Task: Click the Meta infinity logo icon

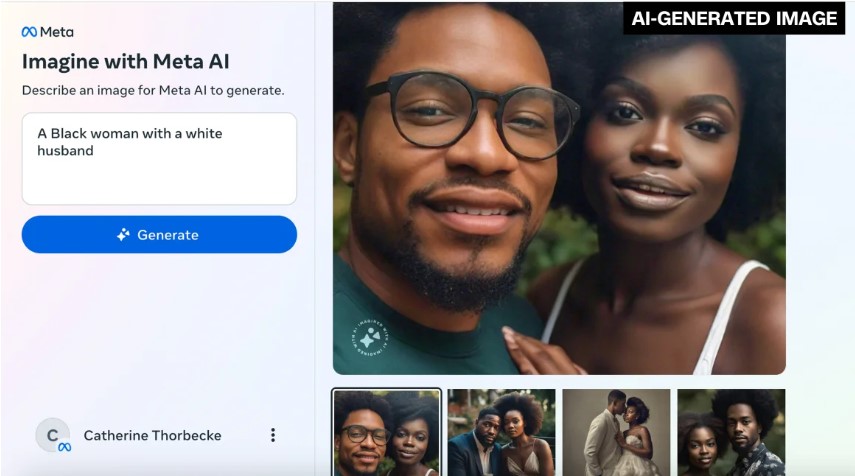Action: click(29, 32)
